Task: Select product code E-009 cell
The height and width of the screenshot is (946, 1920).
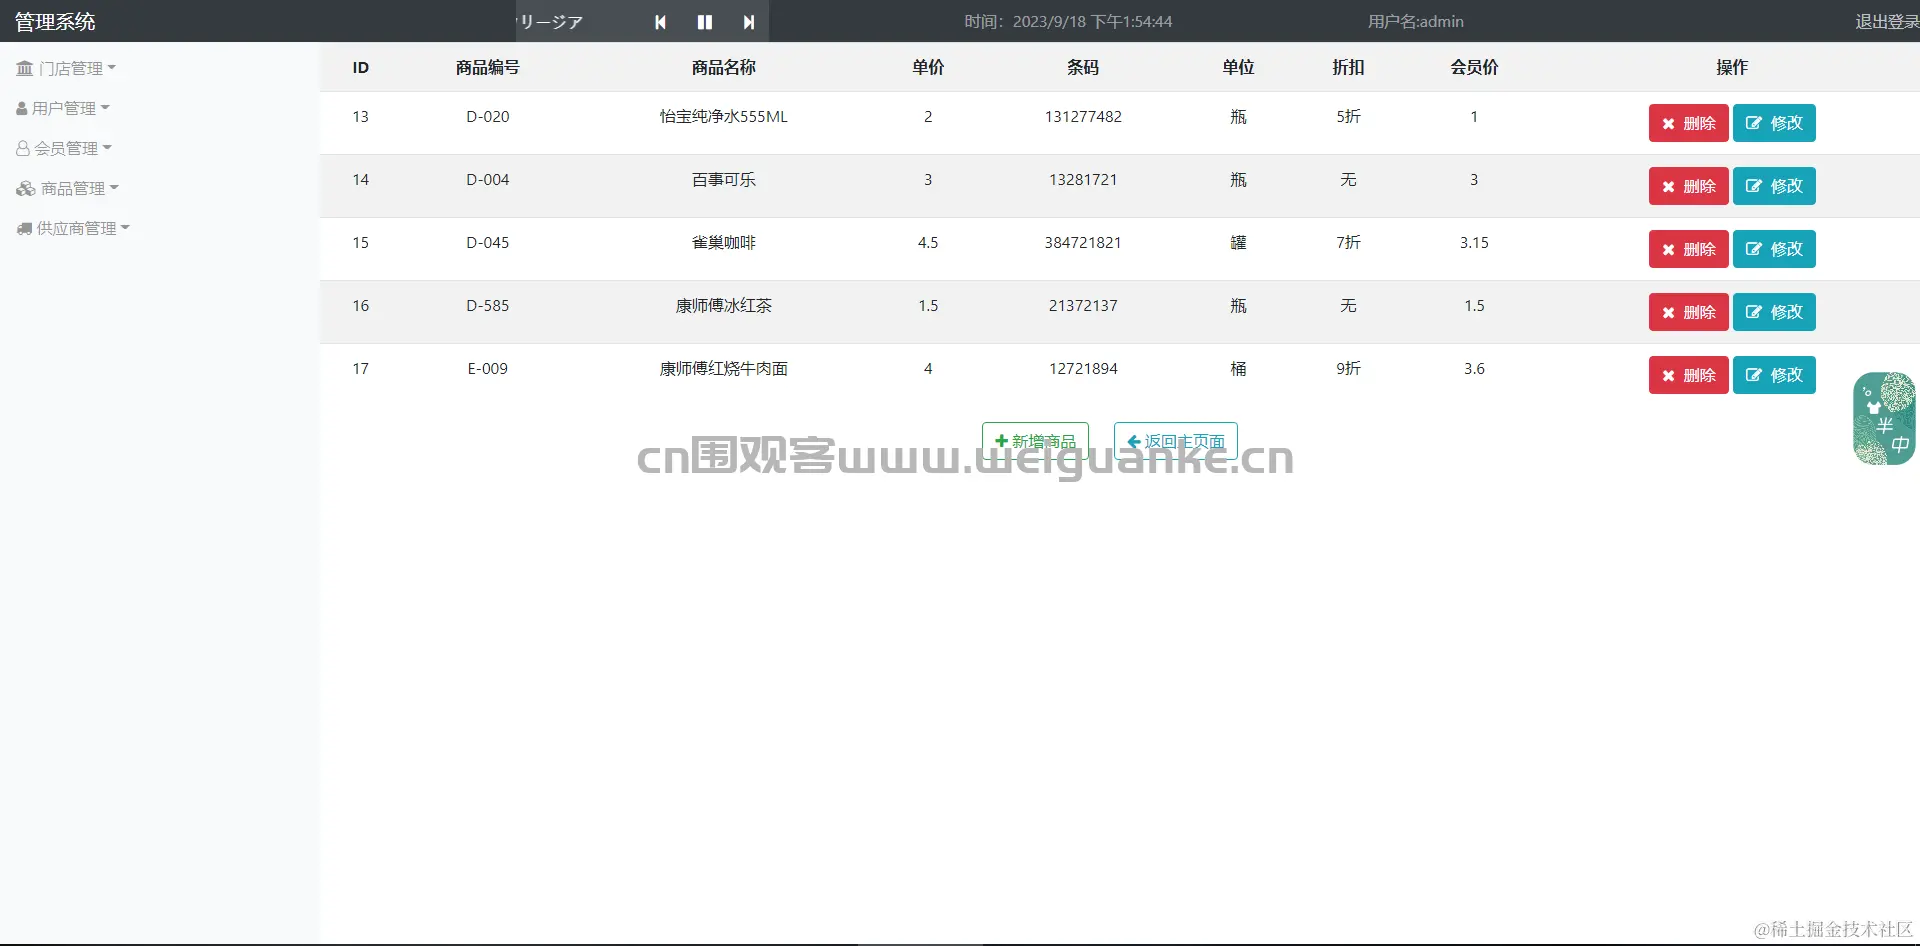Action: (x=487, y=368)
